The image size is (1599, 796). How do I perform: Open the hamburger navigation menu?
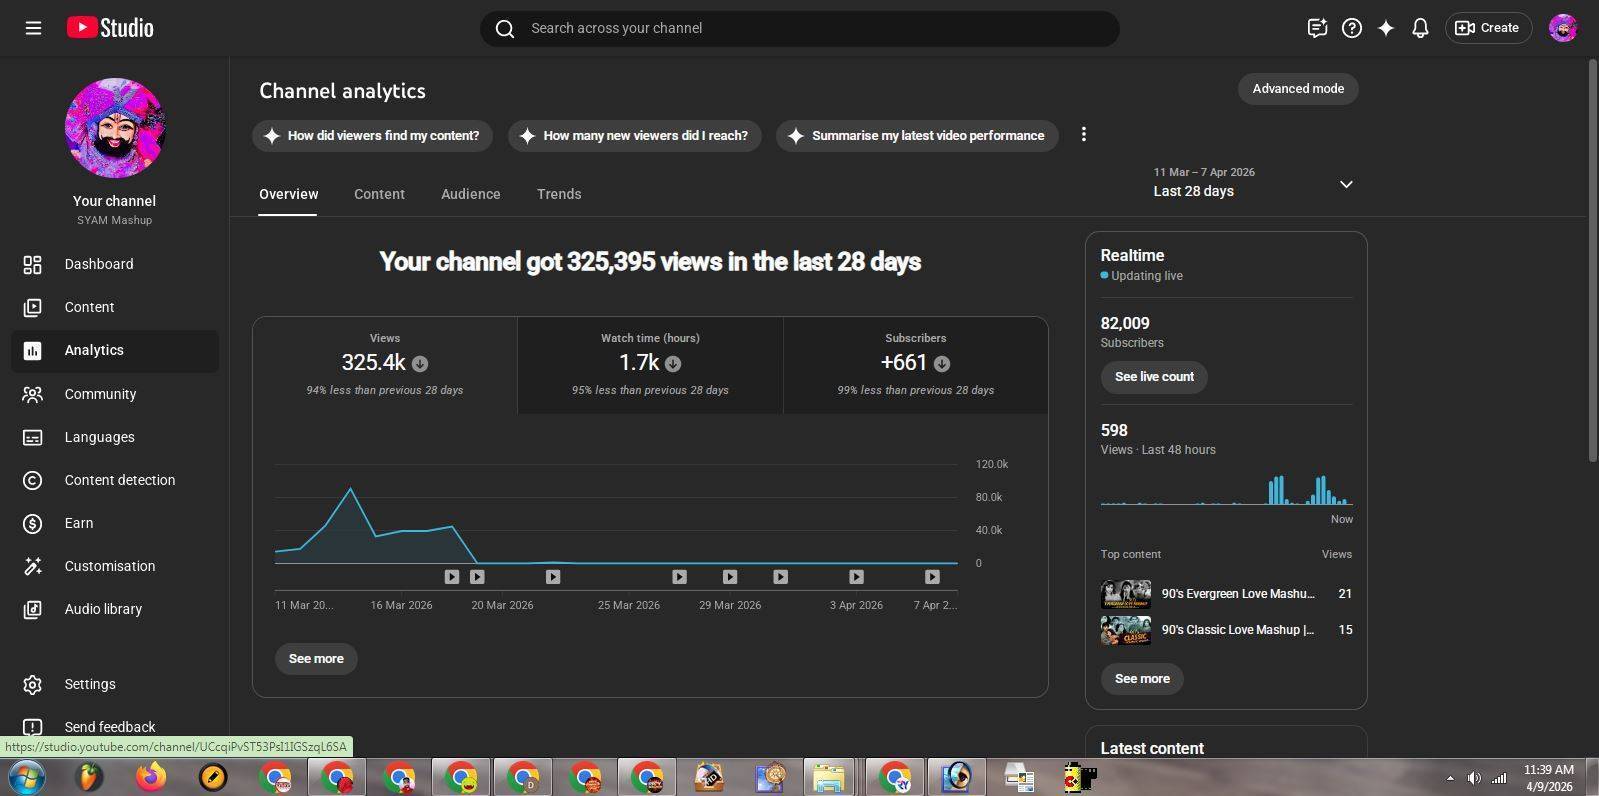click(33, 28)
